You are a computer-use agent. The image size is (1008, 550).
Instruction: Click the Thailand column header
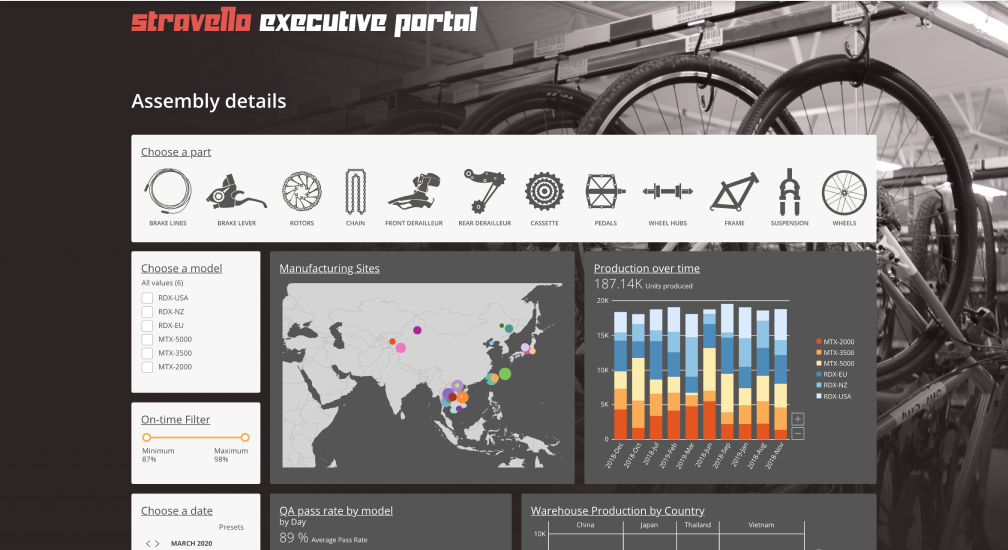click(698, 525)
